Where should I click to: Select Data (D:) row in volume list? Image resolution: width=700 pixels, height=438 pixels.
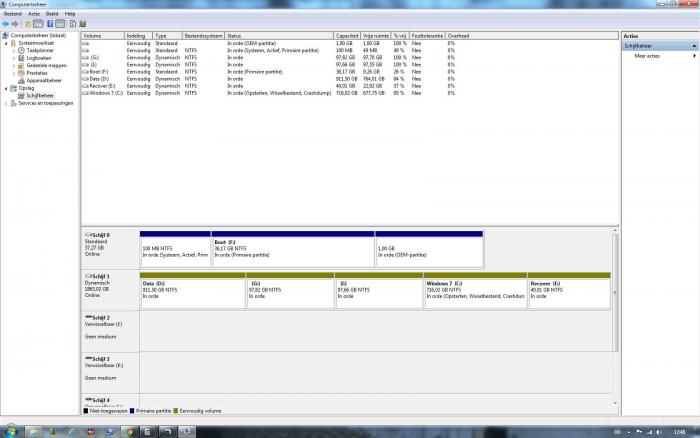click(269, 79)
